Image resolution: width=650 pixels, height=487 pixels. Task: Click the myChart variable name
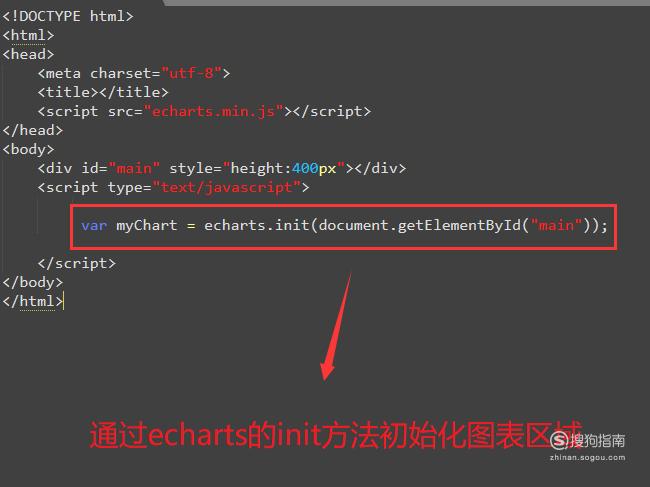(x=146, y=225)
